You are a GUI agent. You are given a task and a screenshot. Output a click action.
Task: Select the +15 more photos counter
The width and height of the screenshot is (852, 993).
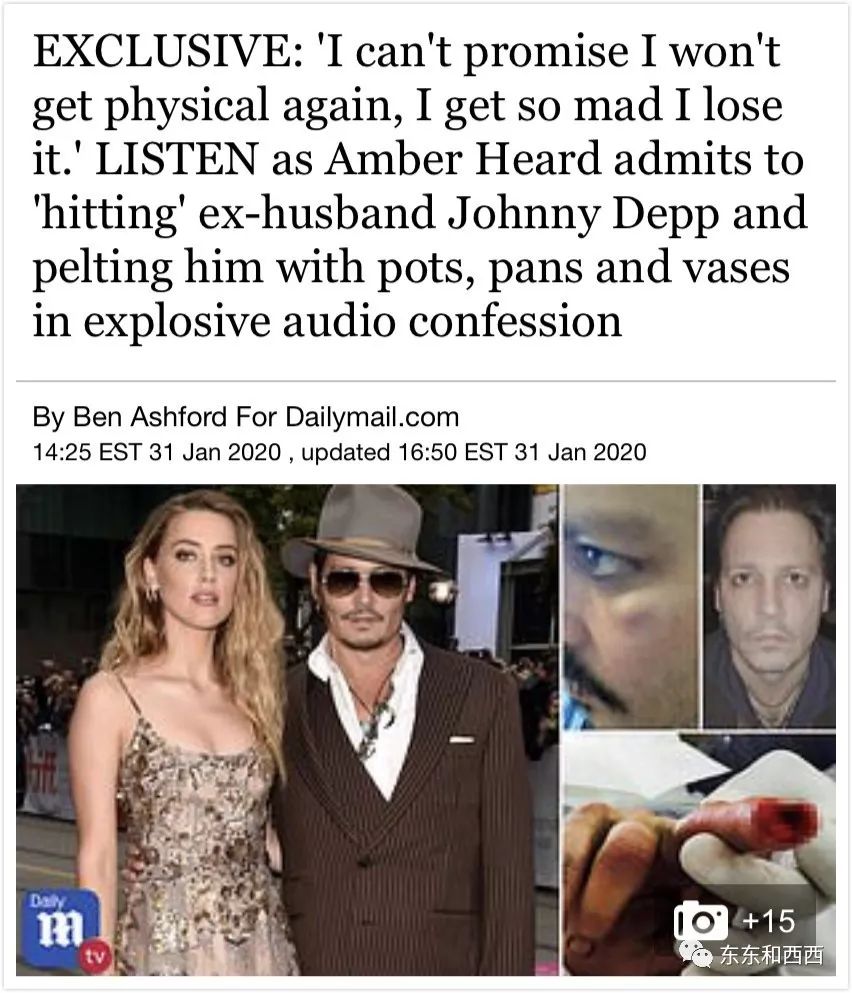pyautogui.click(x=768, y=921)
